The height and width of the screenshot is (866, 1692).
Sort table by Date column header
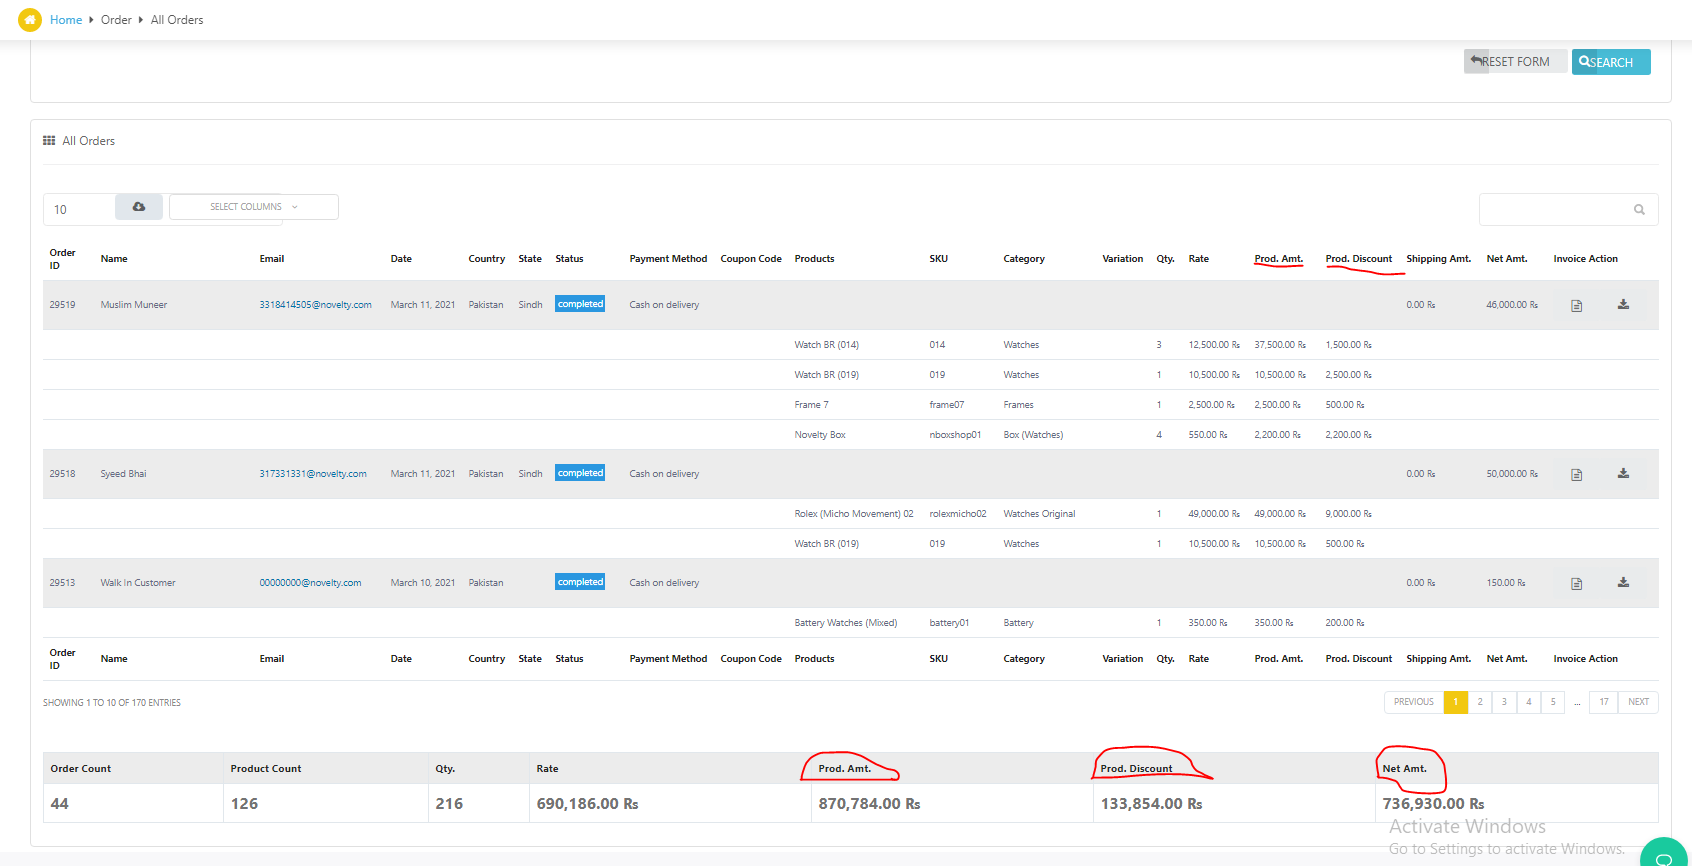(401, 259)
